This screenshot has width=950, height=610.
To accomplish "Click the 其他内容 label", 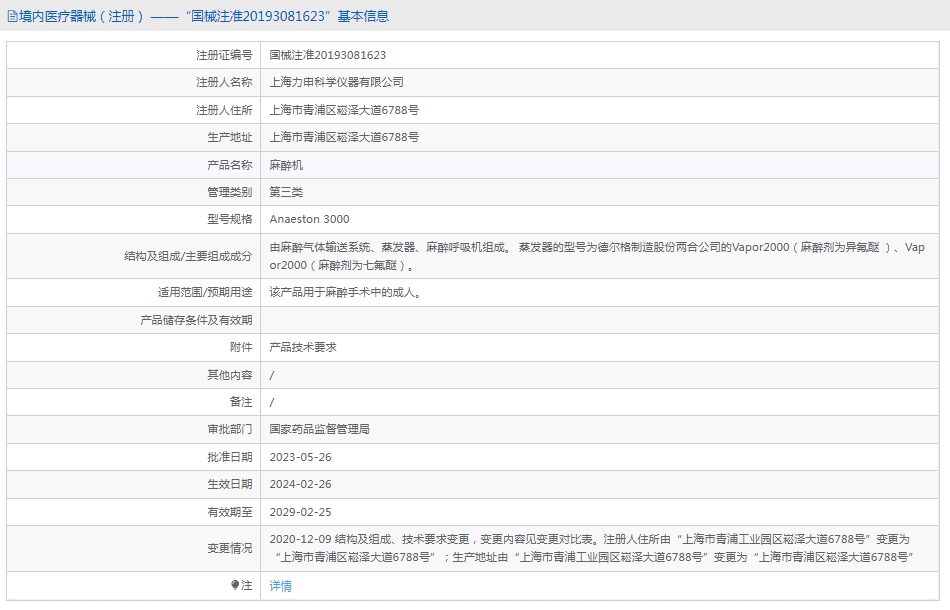I will [230, 375].
